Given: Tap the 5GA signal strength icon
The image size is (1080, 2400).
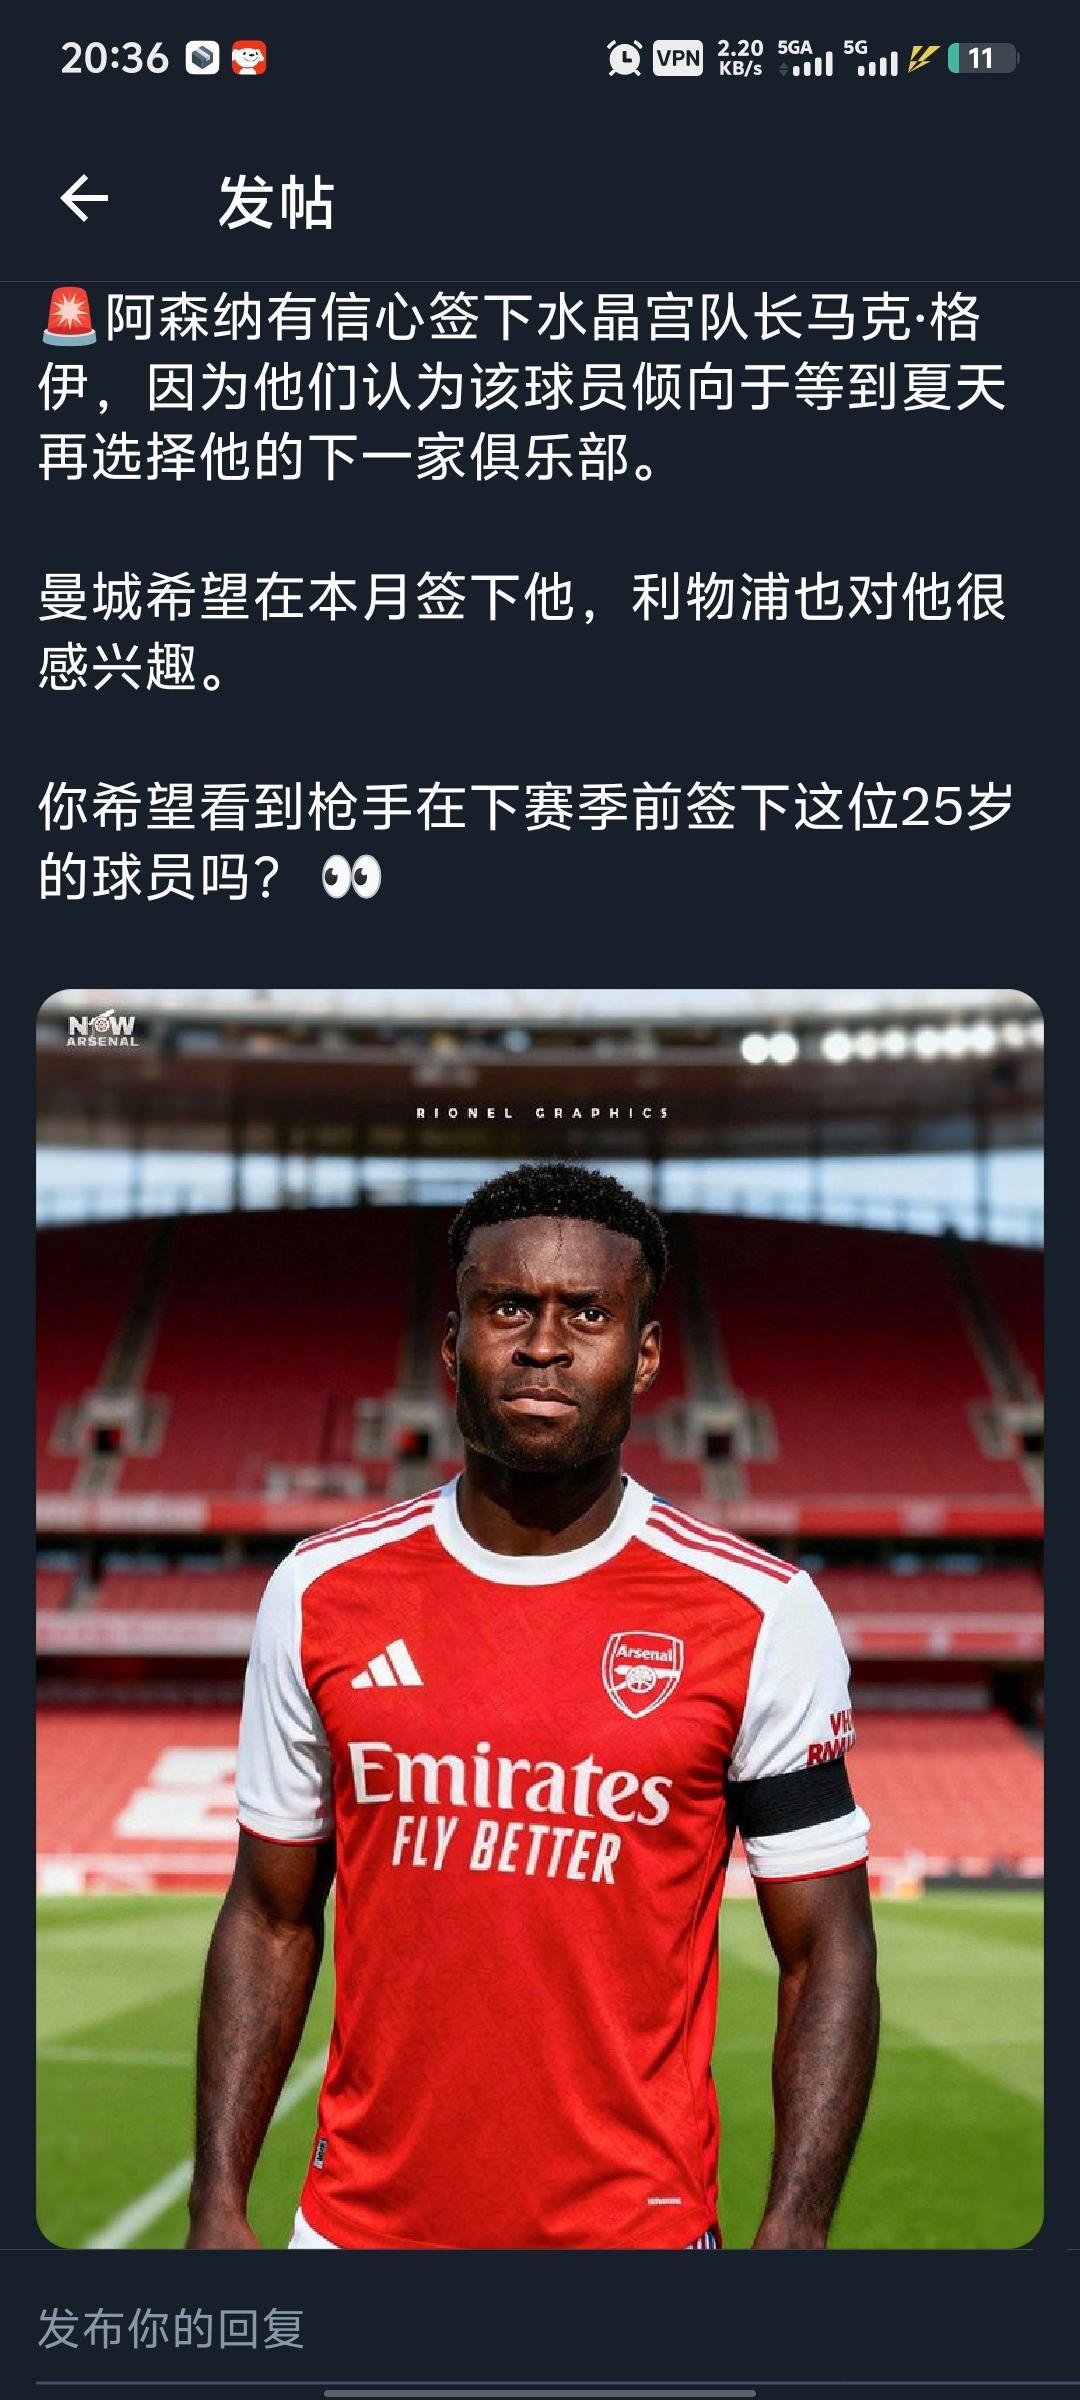Looking at the screenshot, I should 805,58.
